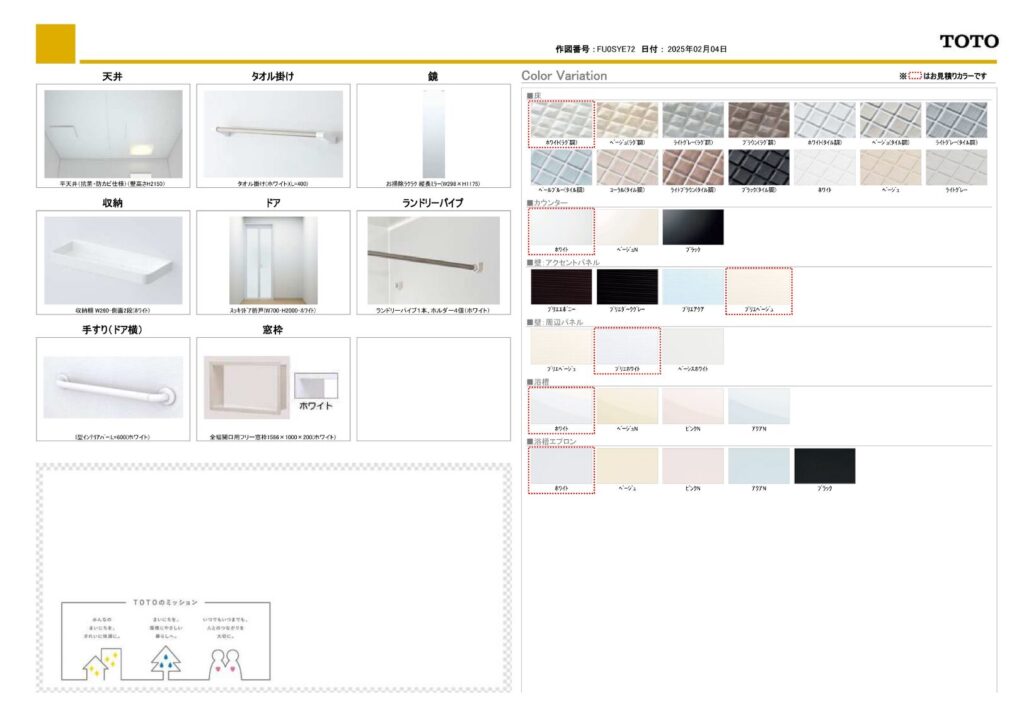Select the 収納 storage shelf image
1024x709 pixels.
click(x=113, y=260)
